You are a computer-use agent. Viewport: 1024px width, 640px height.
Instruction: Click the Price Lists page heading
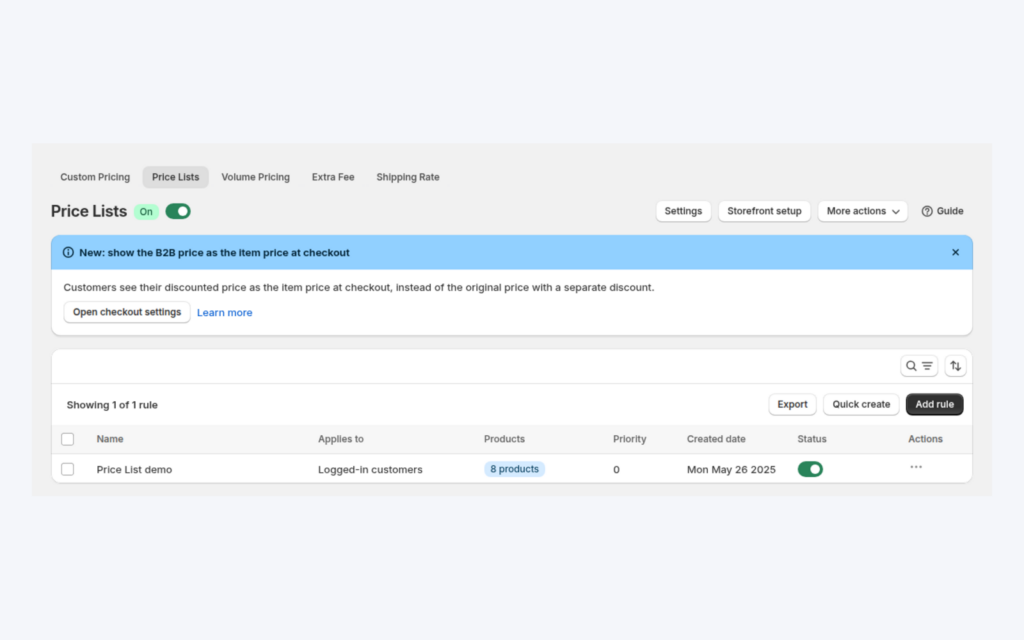coord(89,212)
